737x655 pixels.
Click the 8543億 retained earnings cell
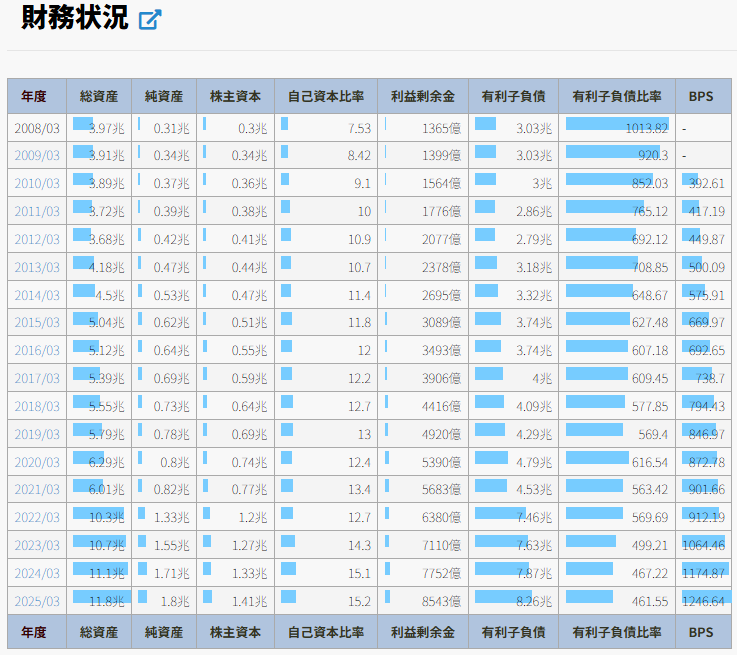pos(422,601)
